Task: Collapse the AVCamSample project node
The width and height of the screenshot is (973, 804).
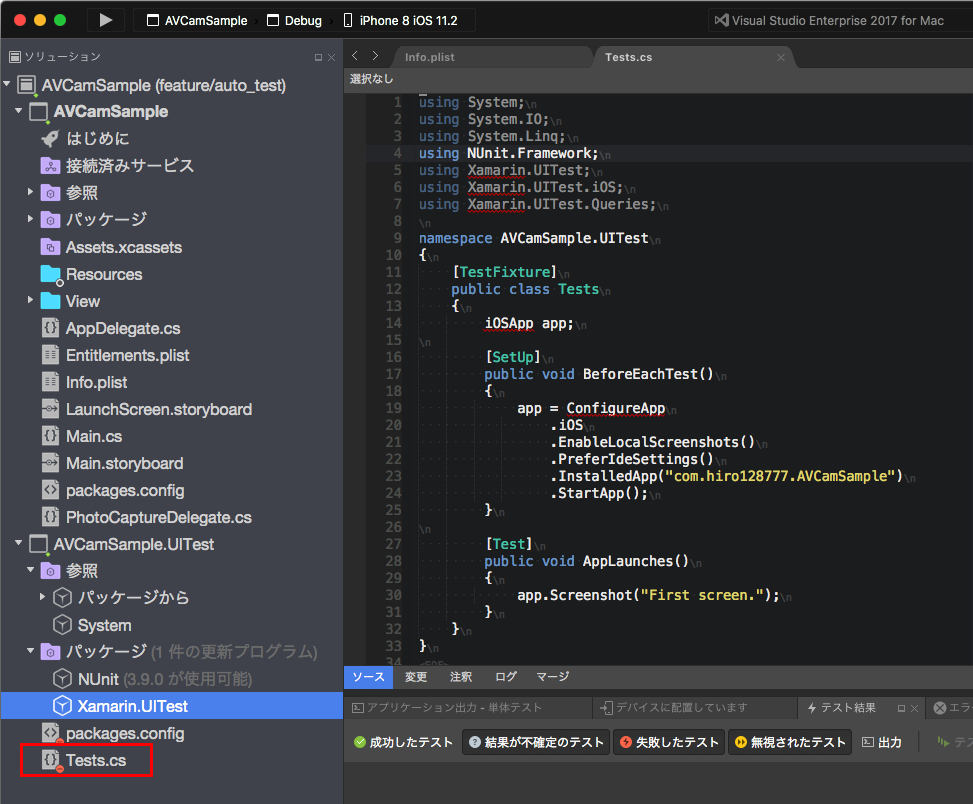Action: 19,110
